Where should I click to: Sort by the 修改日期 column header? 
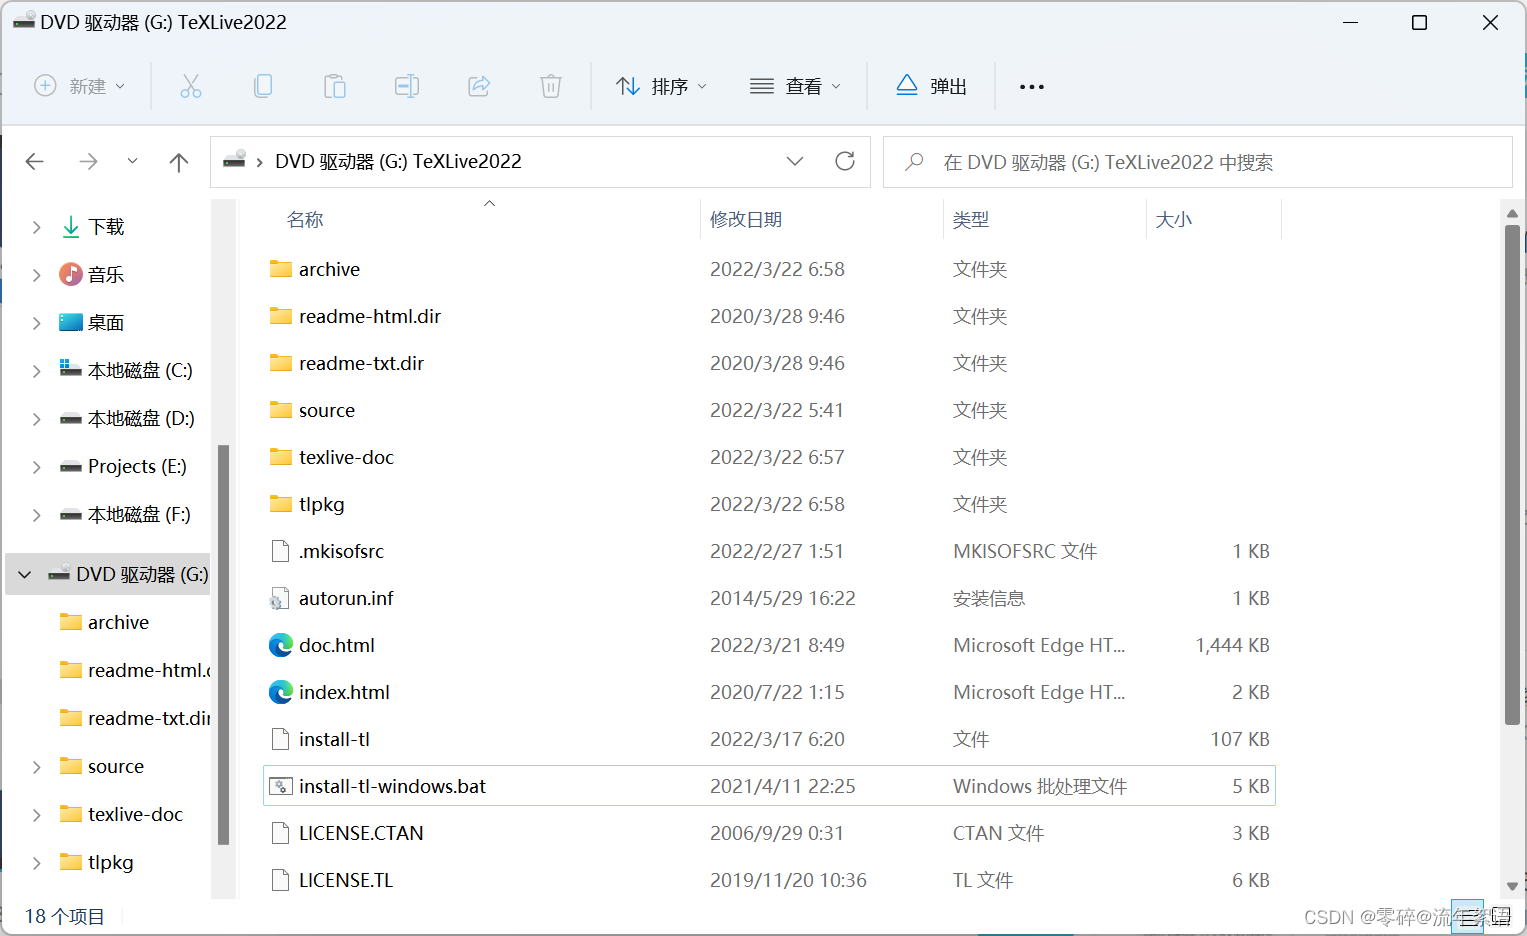(x=746, y=220)
